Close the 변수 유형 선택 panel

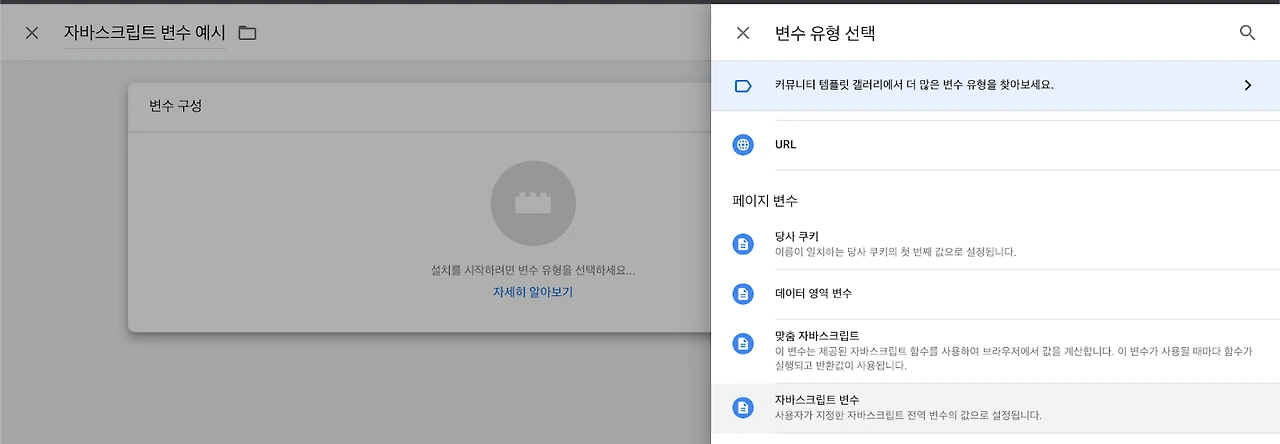coord(742,33)
